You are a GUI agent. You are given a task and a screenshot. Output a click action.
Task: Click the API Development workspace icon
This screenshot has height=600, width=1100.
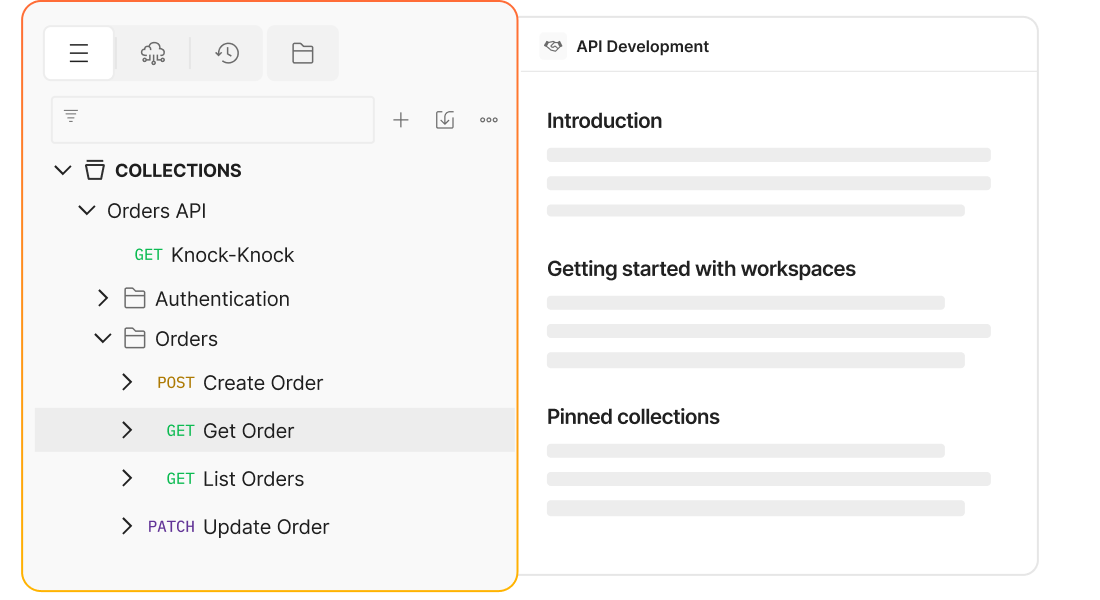[x=552, y=46]
